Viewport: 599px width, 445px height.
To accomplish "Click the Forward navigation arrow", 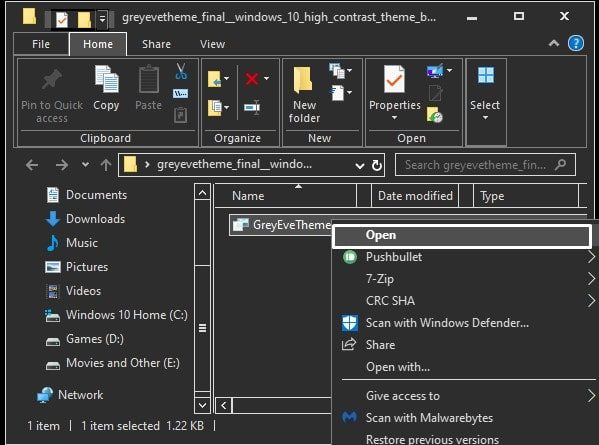I will [62, 165].
